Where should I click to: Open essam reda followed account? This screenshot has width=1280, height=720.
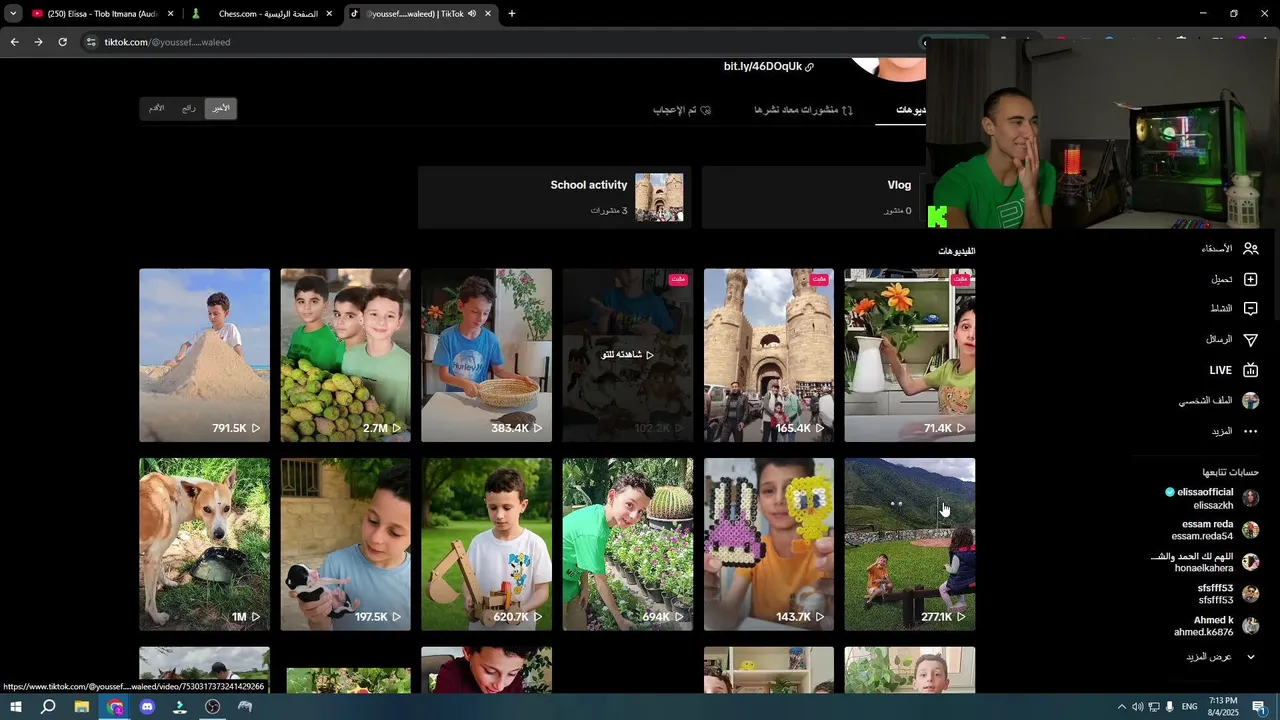point(1215,530)
